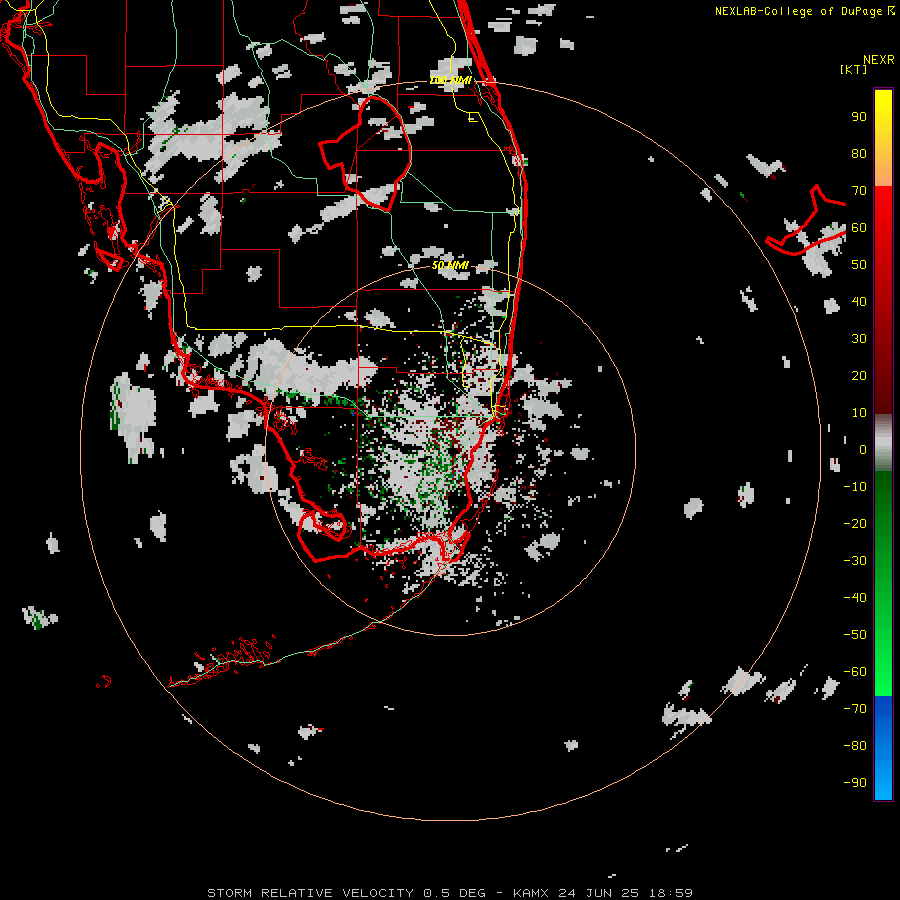
Task: Click the -20 scale label
Action: pyautogui.click(x=855, y=523)
